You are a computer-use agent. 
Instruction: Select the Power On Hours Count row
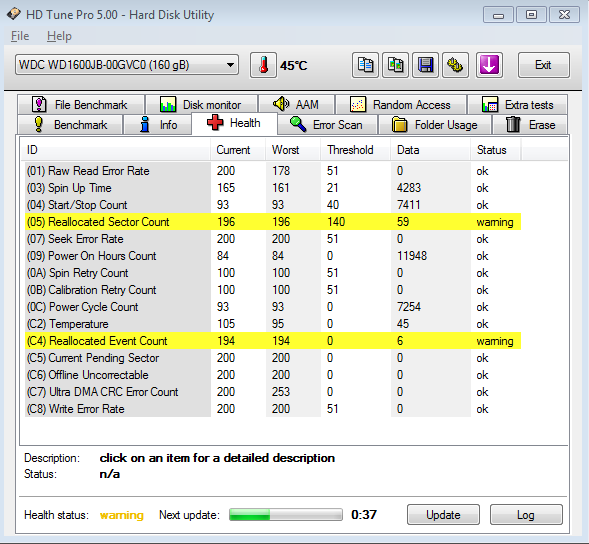[273, 256]
